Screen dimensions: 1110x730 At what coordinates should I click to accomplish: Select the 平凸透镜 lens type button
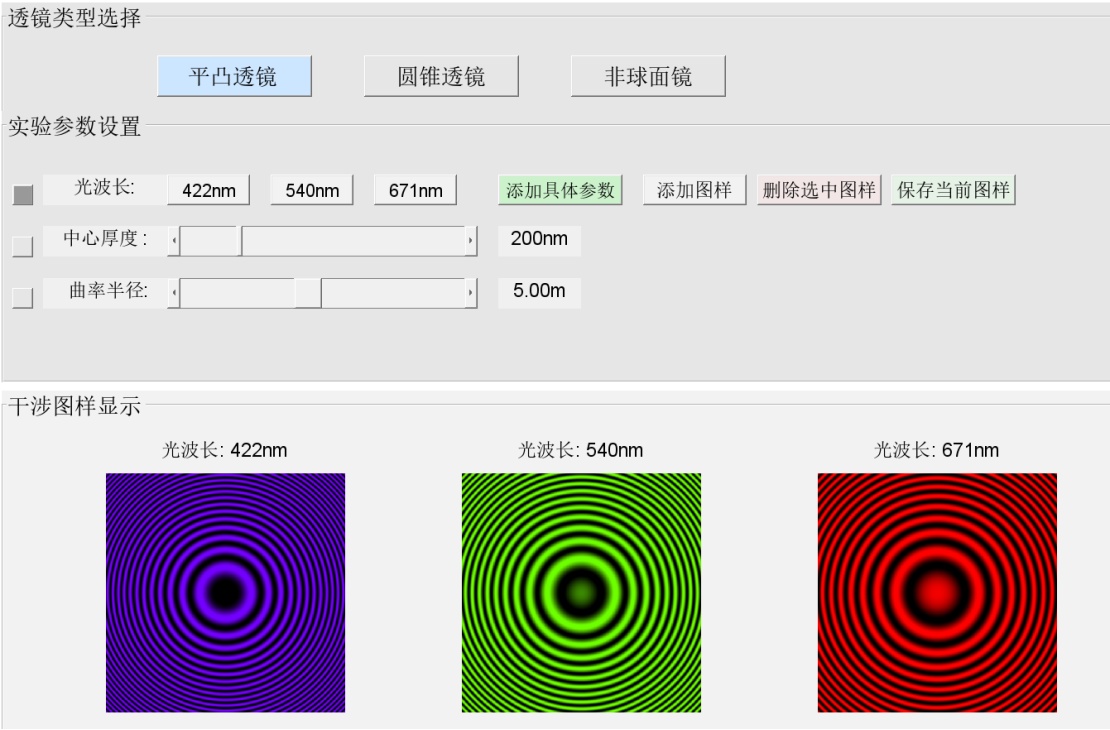coord(234,76)
